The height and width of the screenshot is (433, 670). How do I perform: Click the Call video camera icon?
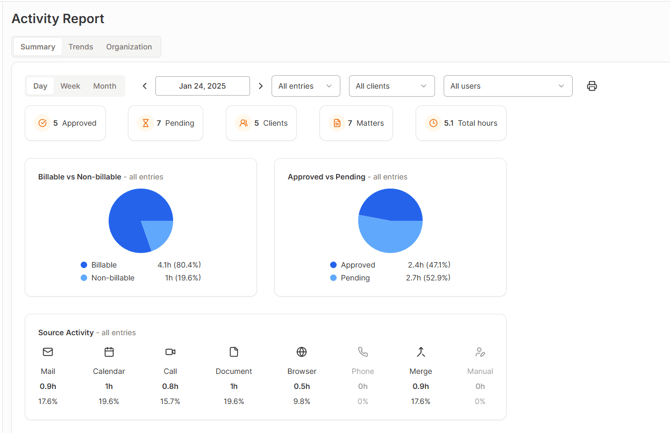170,352
